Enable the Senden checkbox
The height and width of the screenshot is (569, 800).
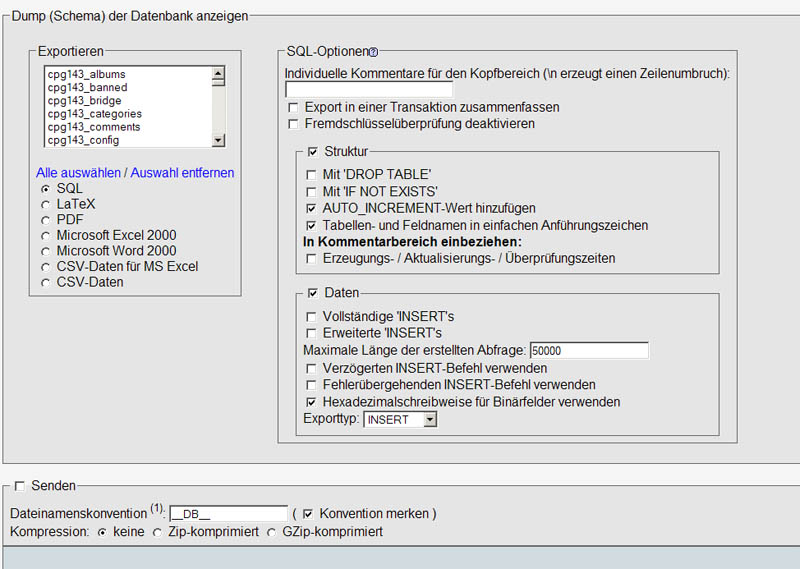click(19, 486)
